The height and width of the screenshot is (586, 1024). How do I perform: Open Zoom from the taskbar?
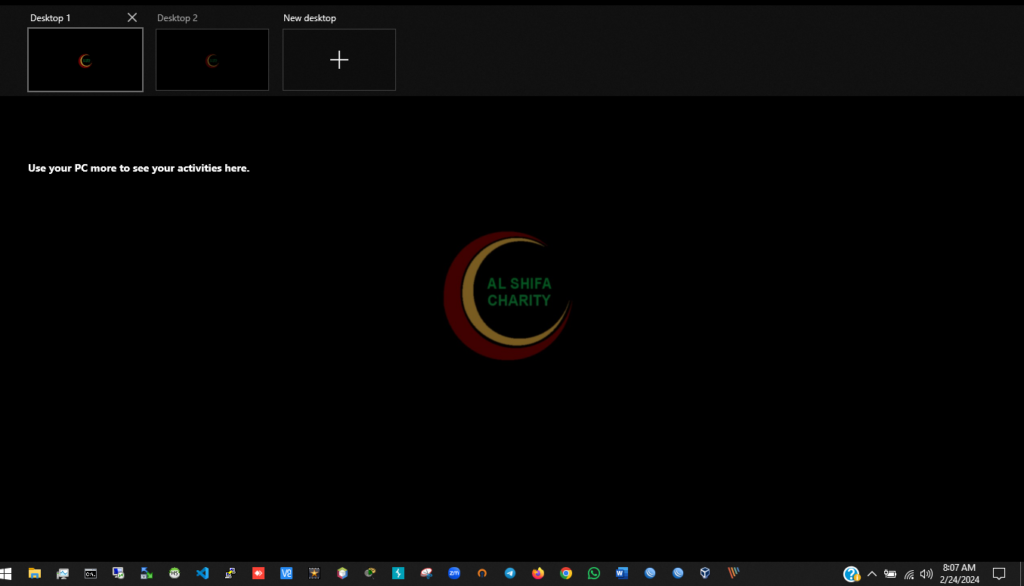coord(454,573)
